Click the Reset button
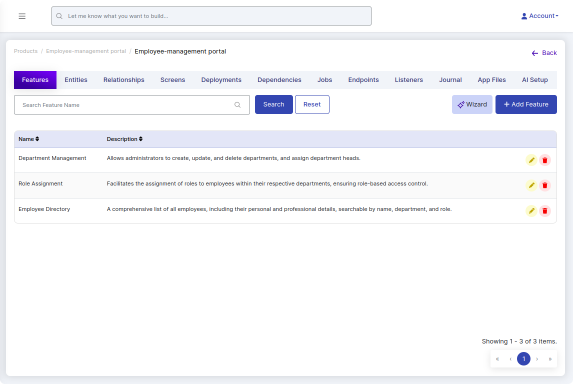The height and width of the screenshot is (384, 573). click(312, 104)
